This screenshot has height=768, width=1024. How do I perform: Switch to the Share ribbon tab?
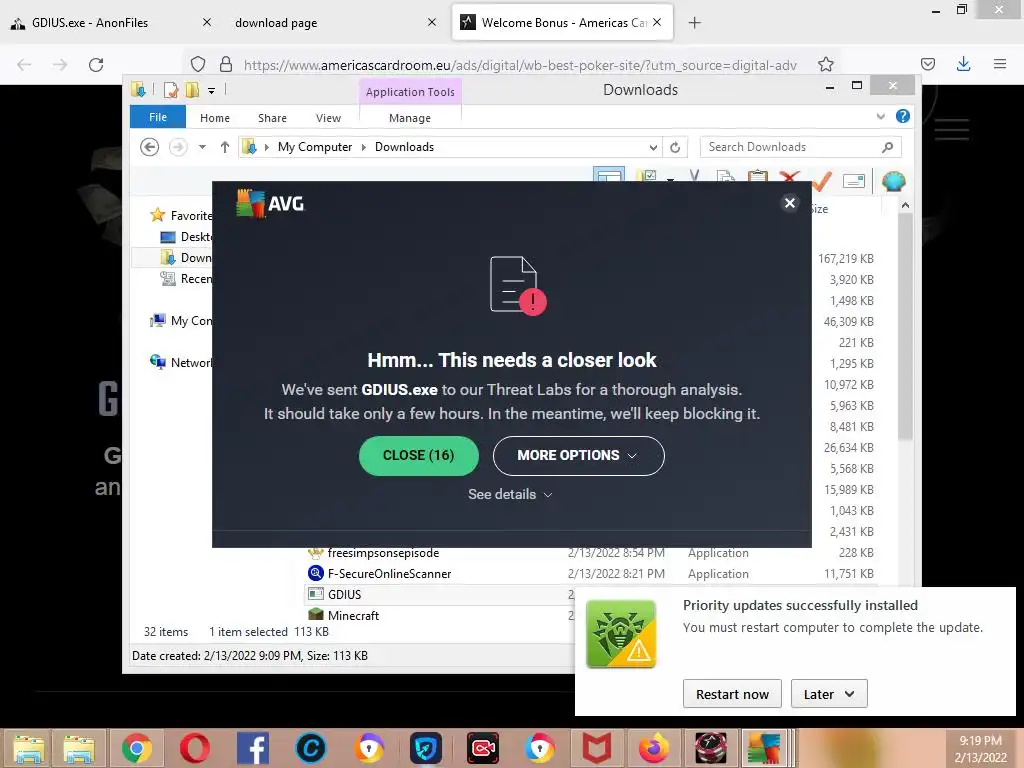[x=272, y=118]
